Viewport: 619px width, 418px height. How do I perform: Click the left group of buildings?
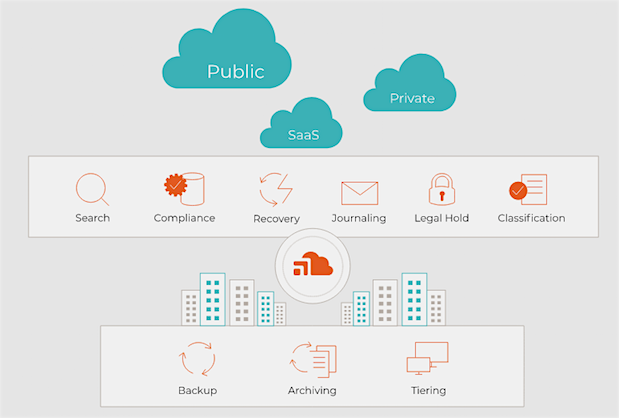click(234, 299)
